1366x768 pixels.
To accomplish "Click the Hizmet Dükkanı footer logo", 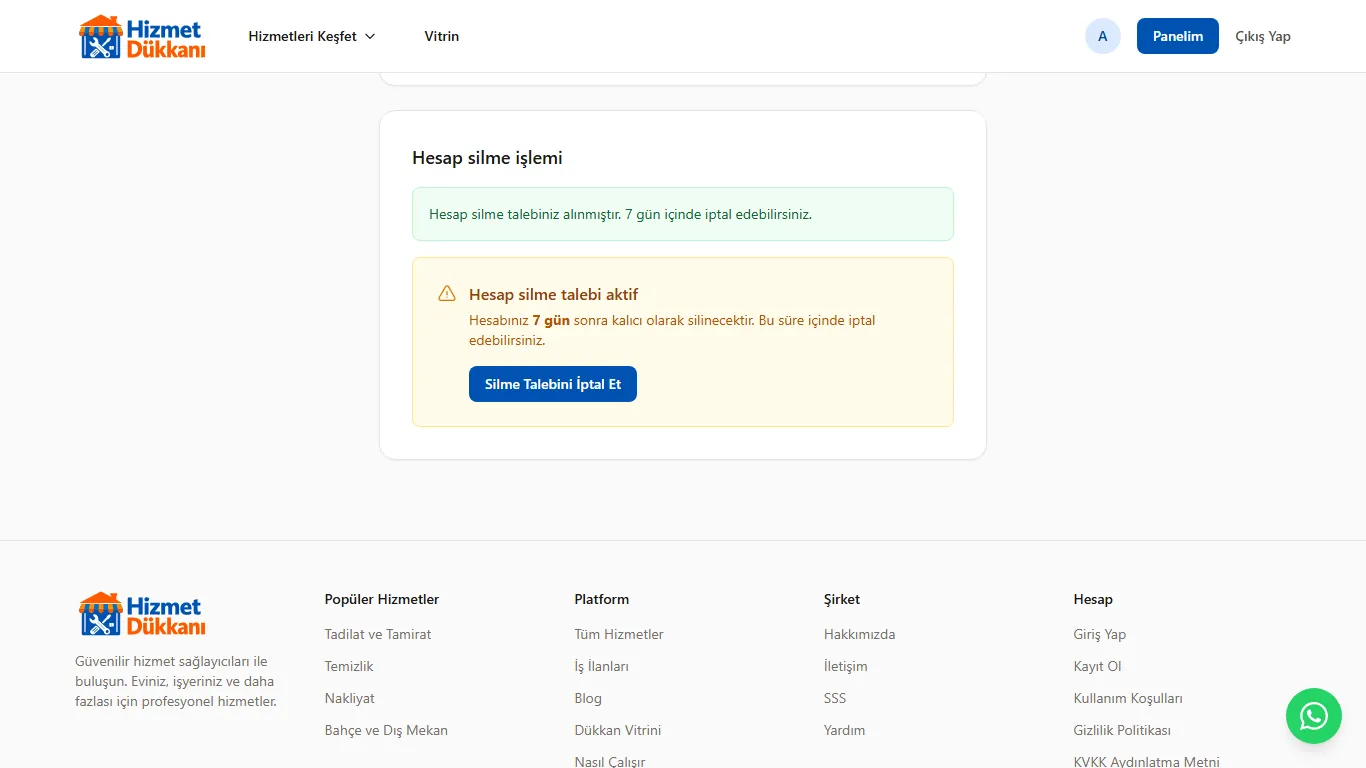I will point(142,614).
